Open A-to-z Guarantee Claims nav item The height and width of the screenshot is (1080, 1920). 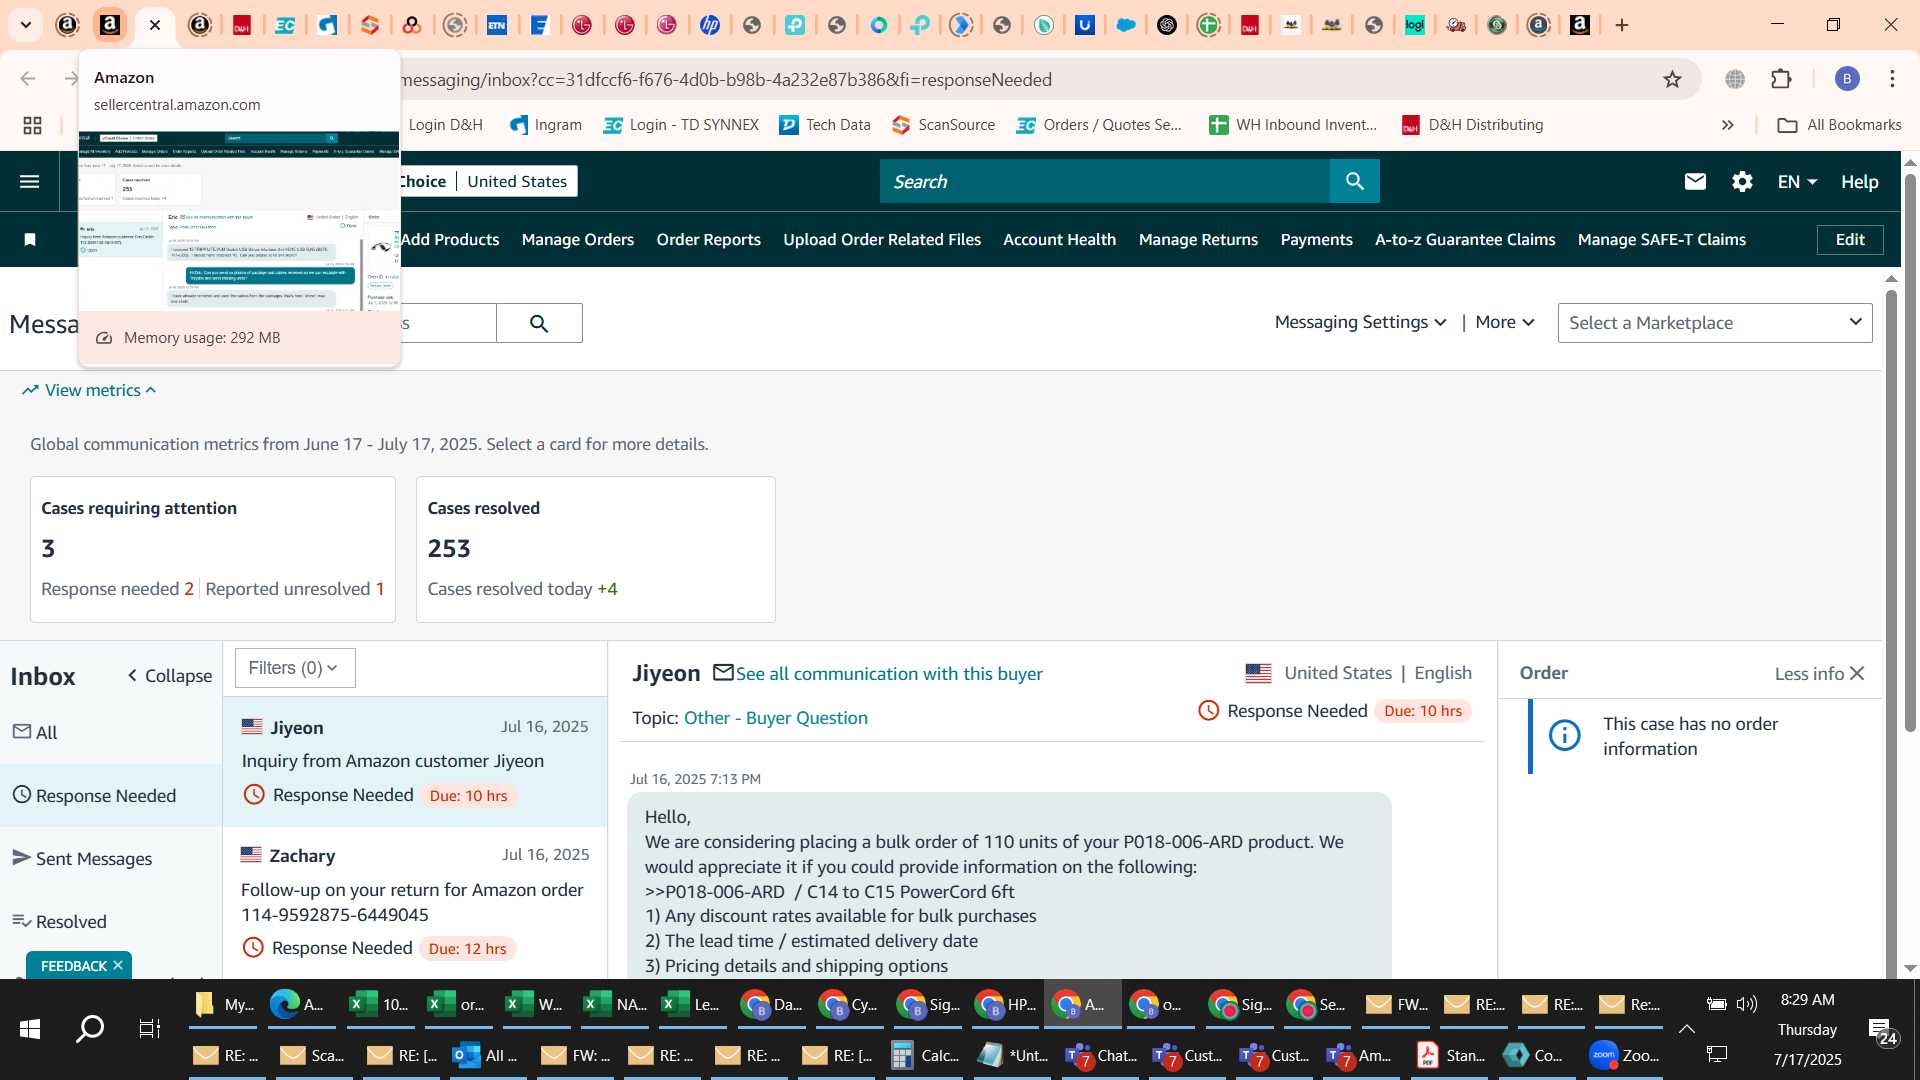[x=1465, y=239]
